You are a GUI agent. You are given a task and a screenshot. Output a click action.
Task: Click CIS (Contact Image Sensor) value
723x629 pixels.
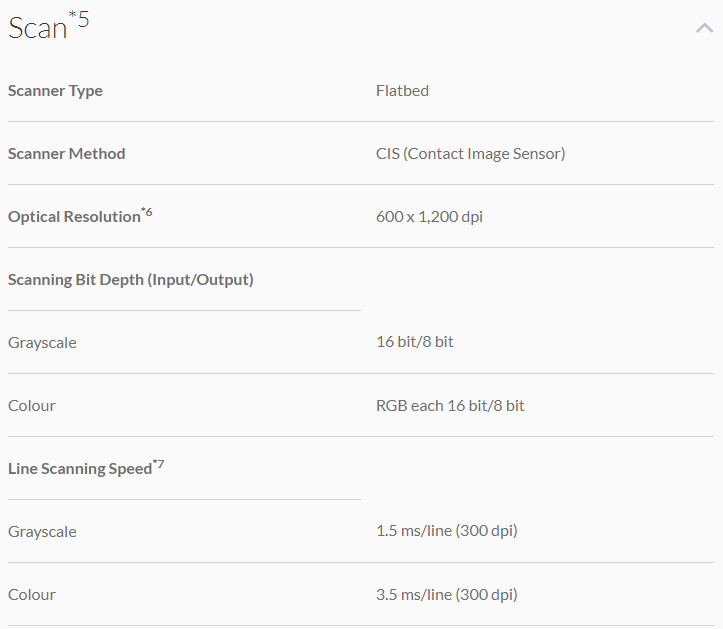pyautogui.click(x=470, y=154)
